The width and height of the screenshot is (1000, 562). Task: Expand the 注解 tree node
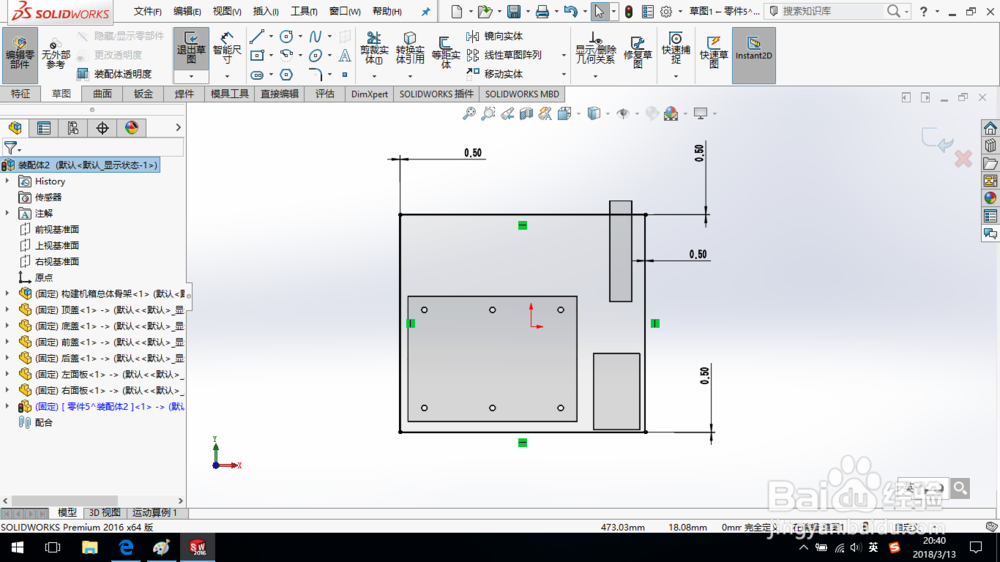pyautogui.click(x=7, y=213)
